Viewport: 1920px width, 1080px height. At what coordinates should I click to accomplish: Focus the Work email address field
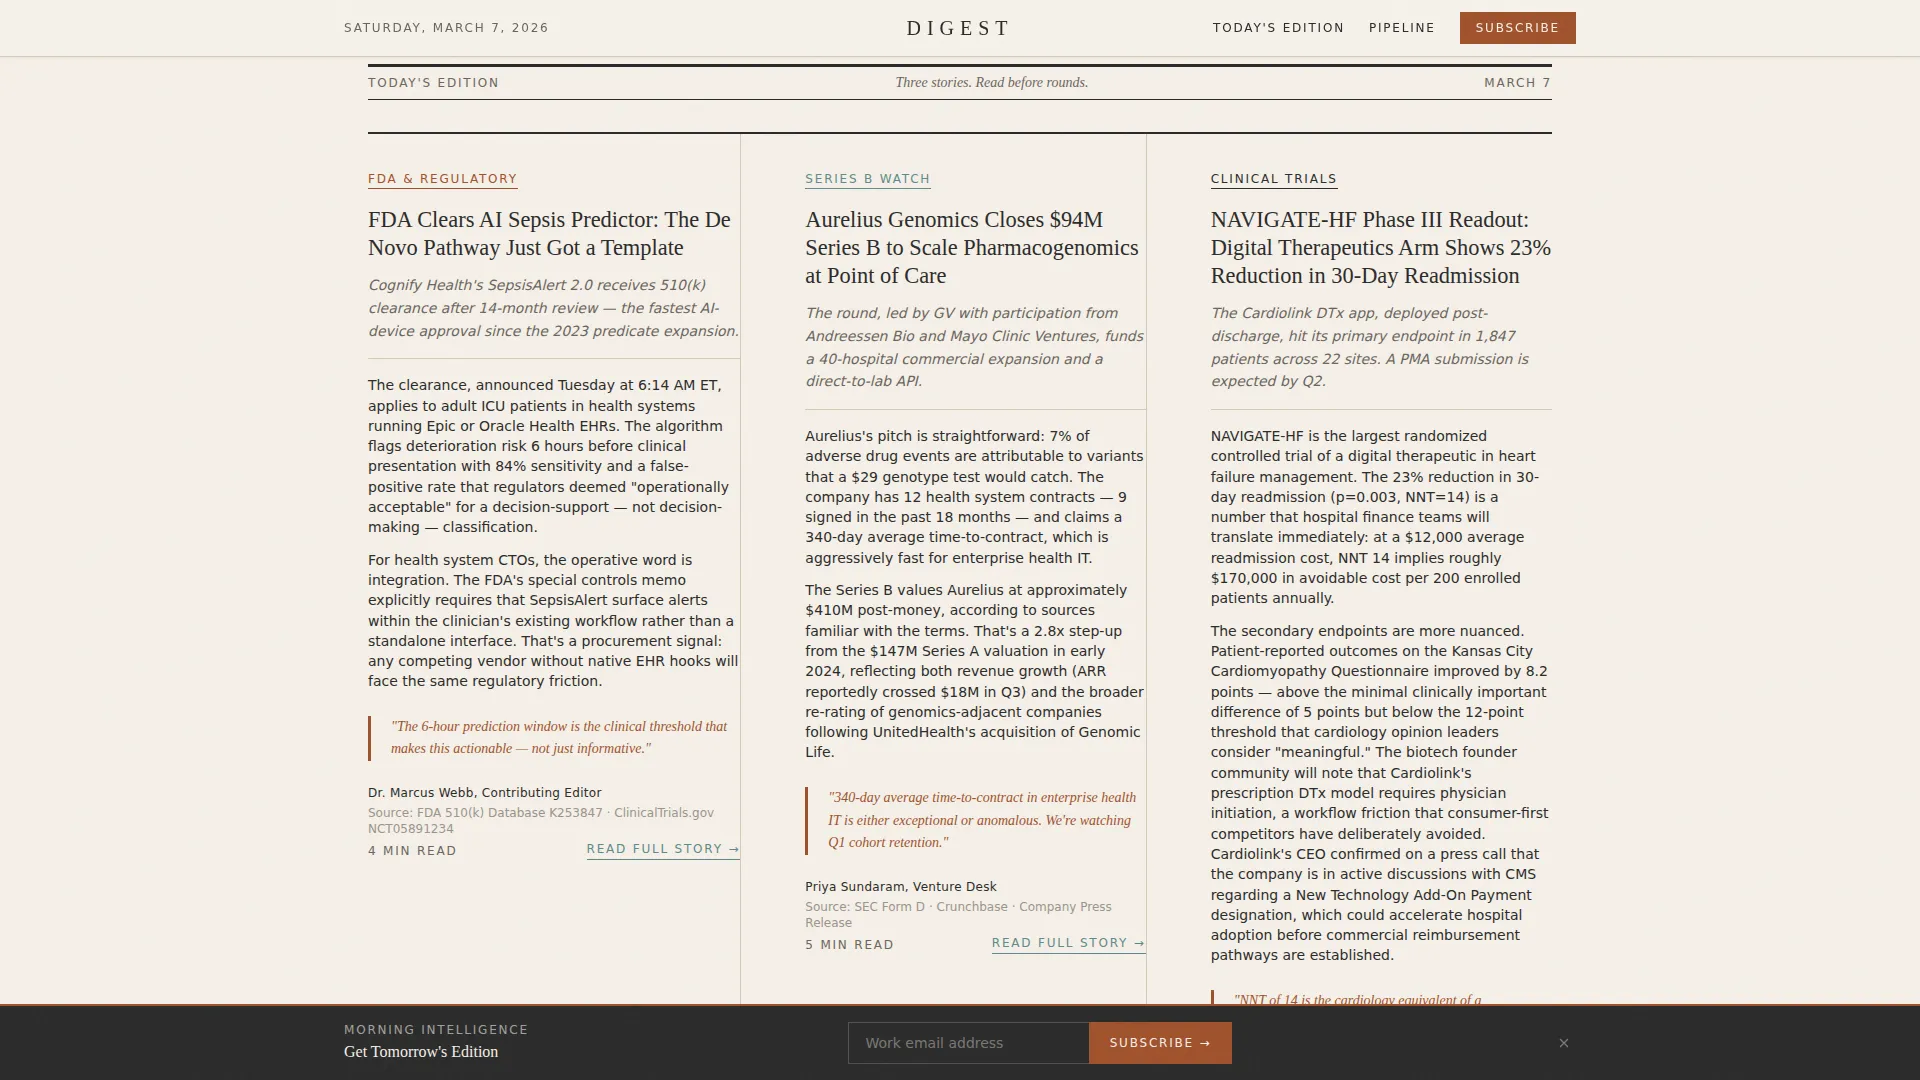coord(968,1043)
